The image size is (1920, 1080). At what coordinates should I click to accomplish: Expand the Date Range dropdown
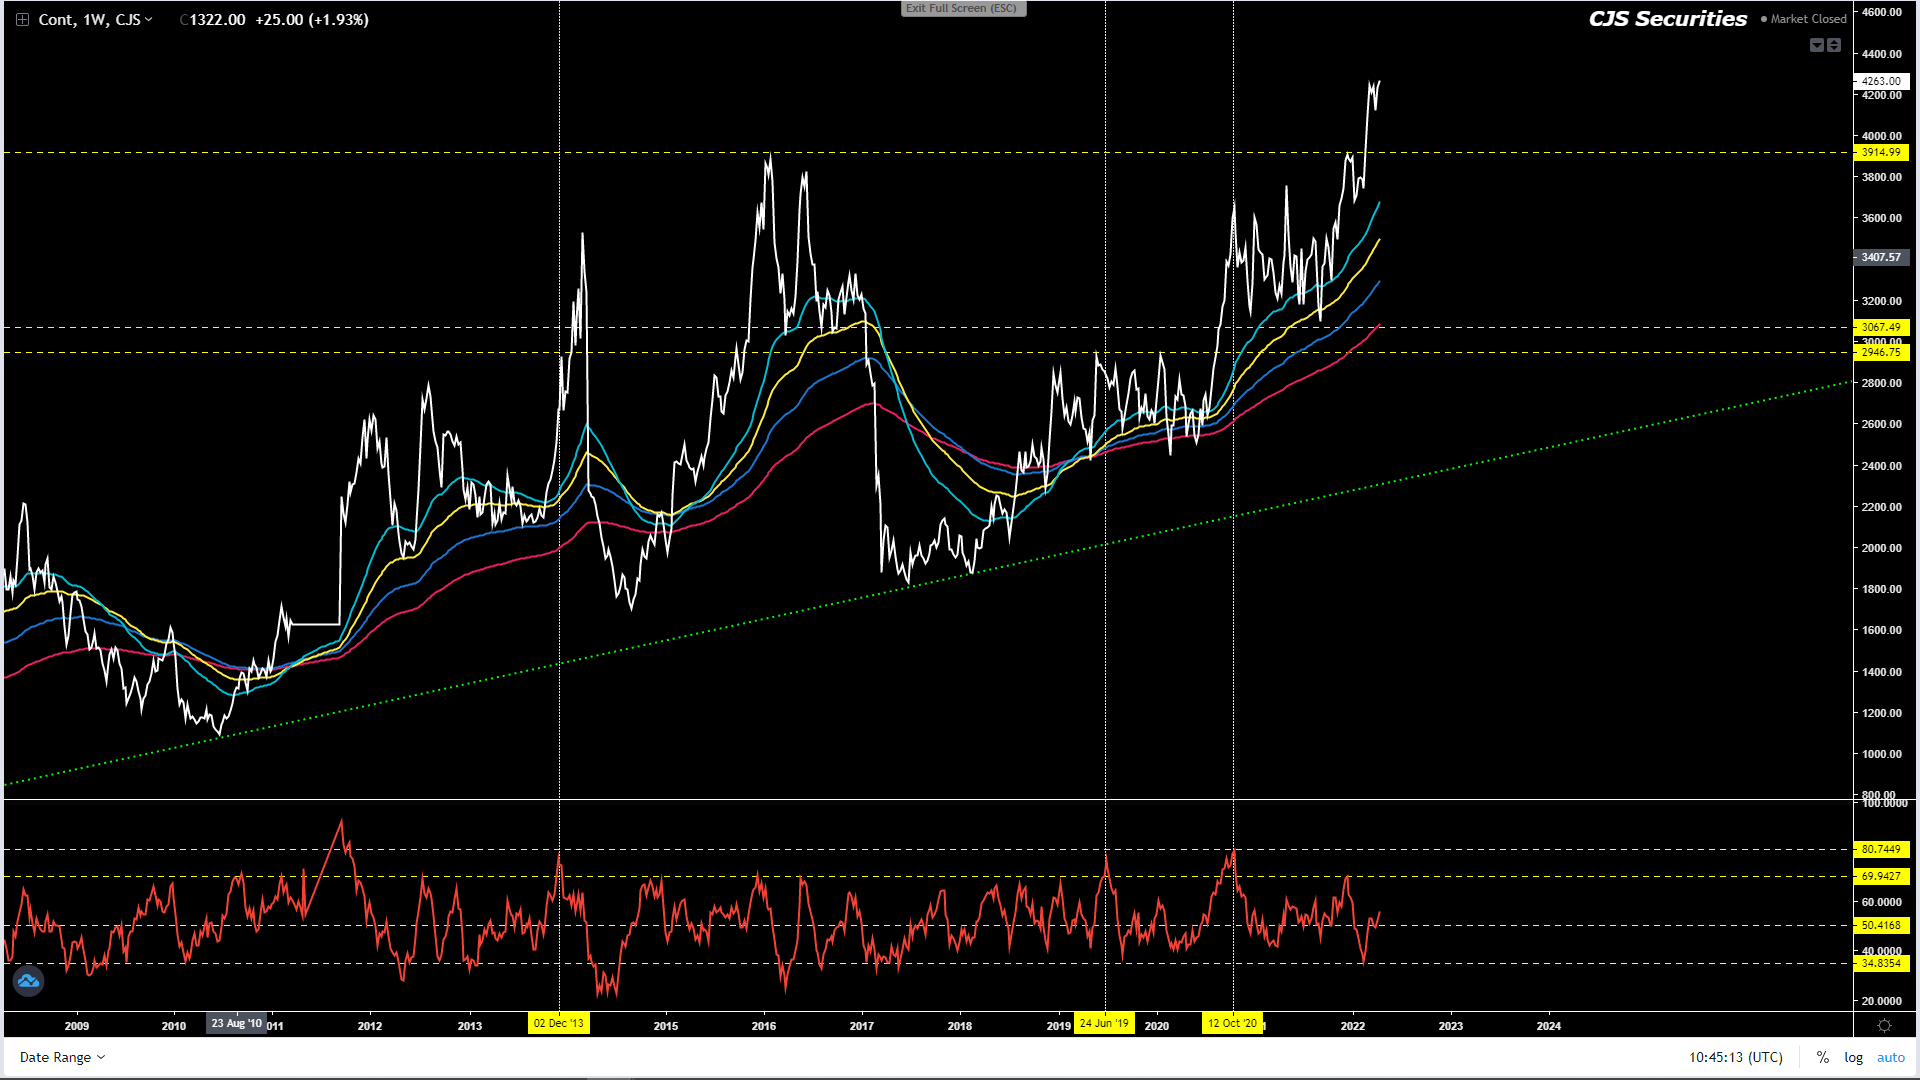click(62, 1057)
